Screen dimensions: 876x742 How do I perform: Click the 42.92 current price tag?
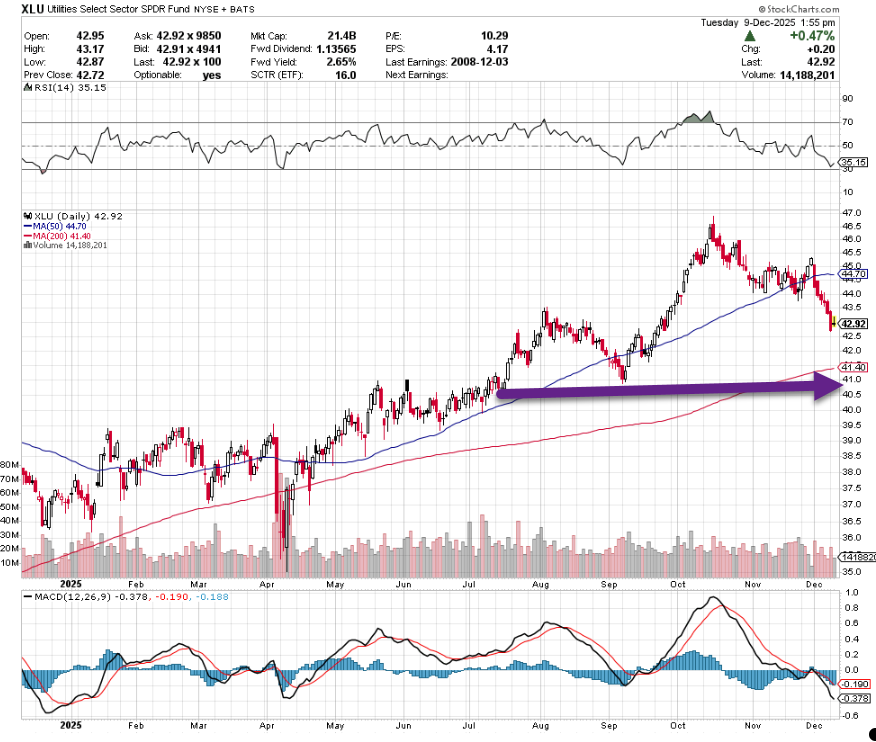click(853, 324)
